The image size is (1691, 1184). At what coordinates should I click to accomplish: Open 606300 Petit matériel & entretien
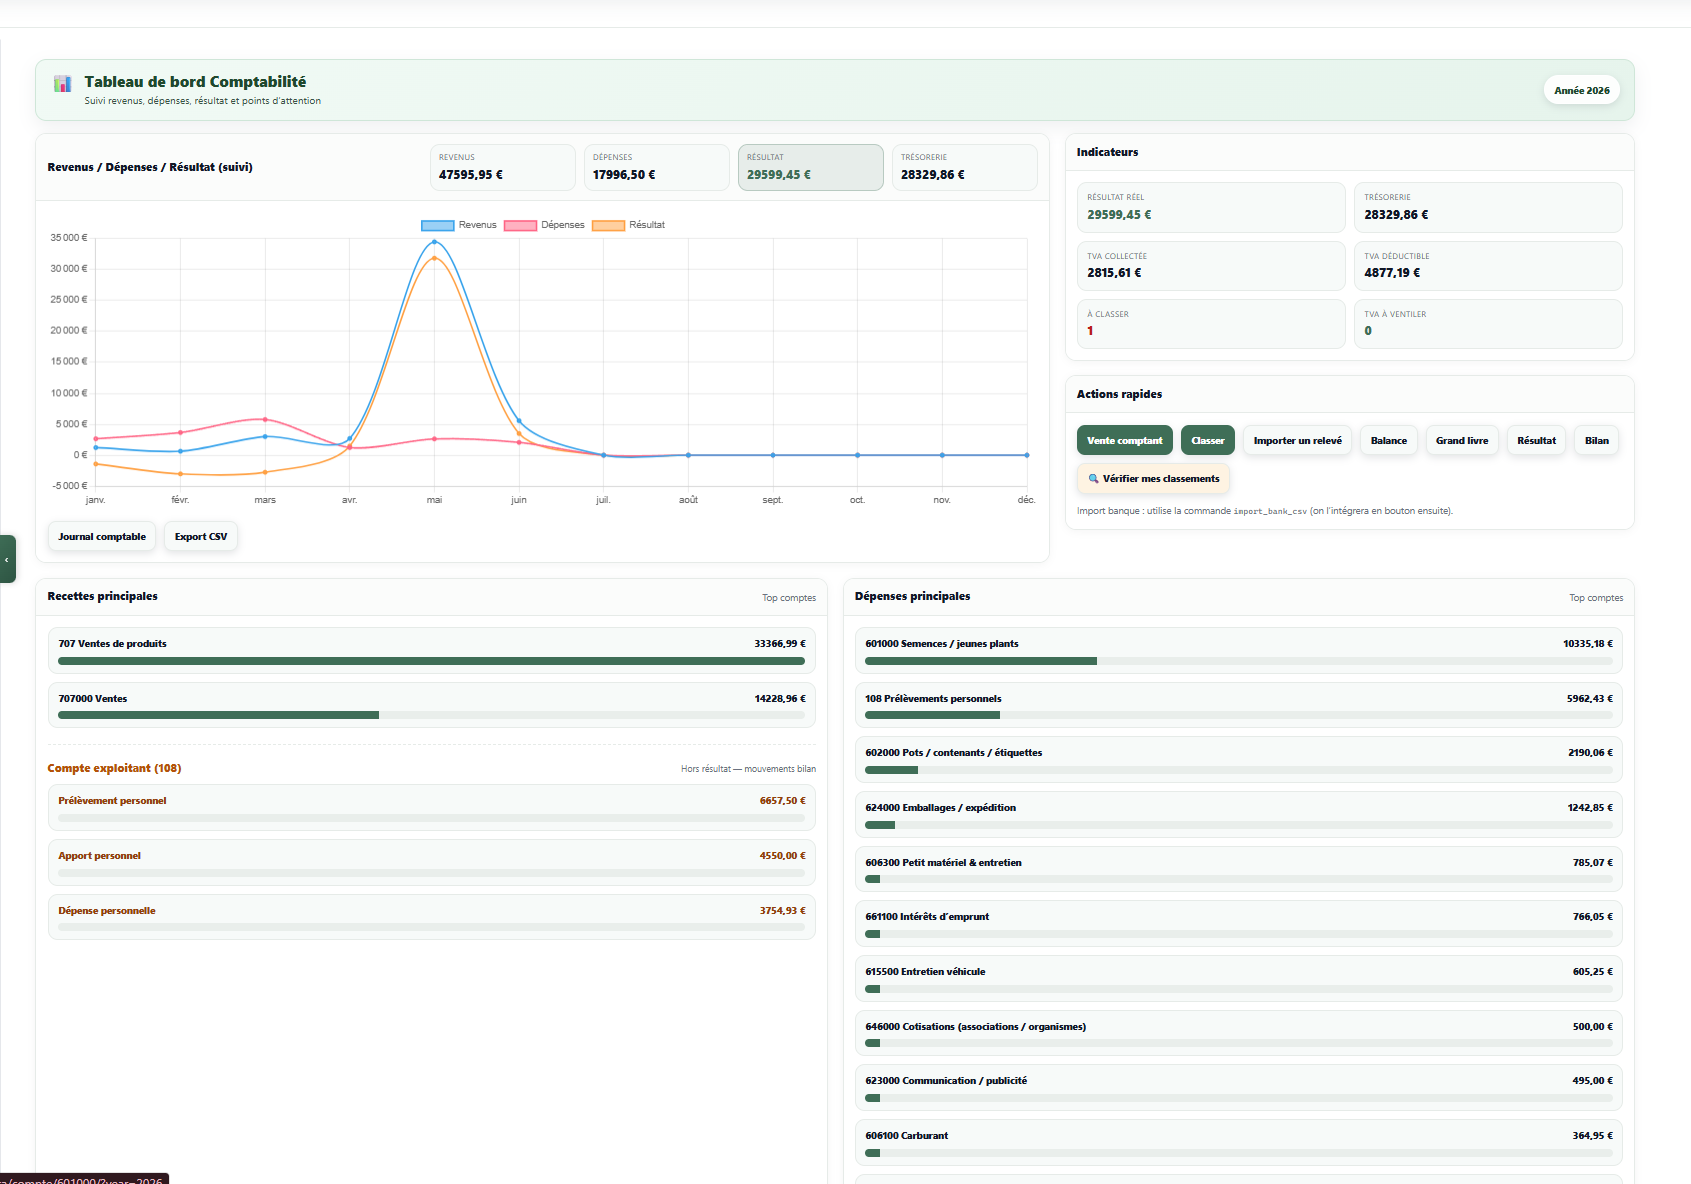1239,869
